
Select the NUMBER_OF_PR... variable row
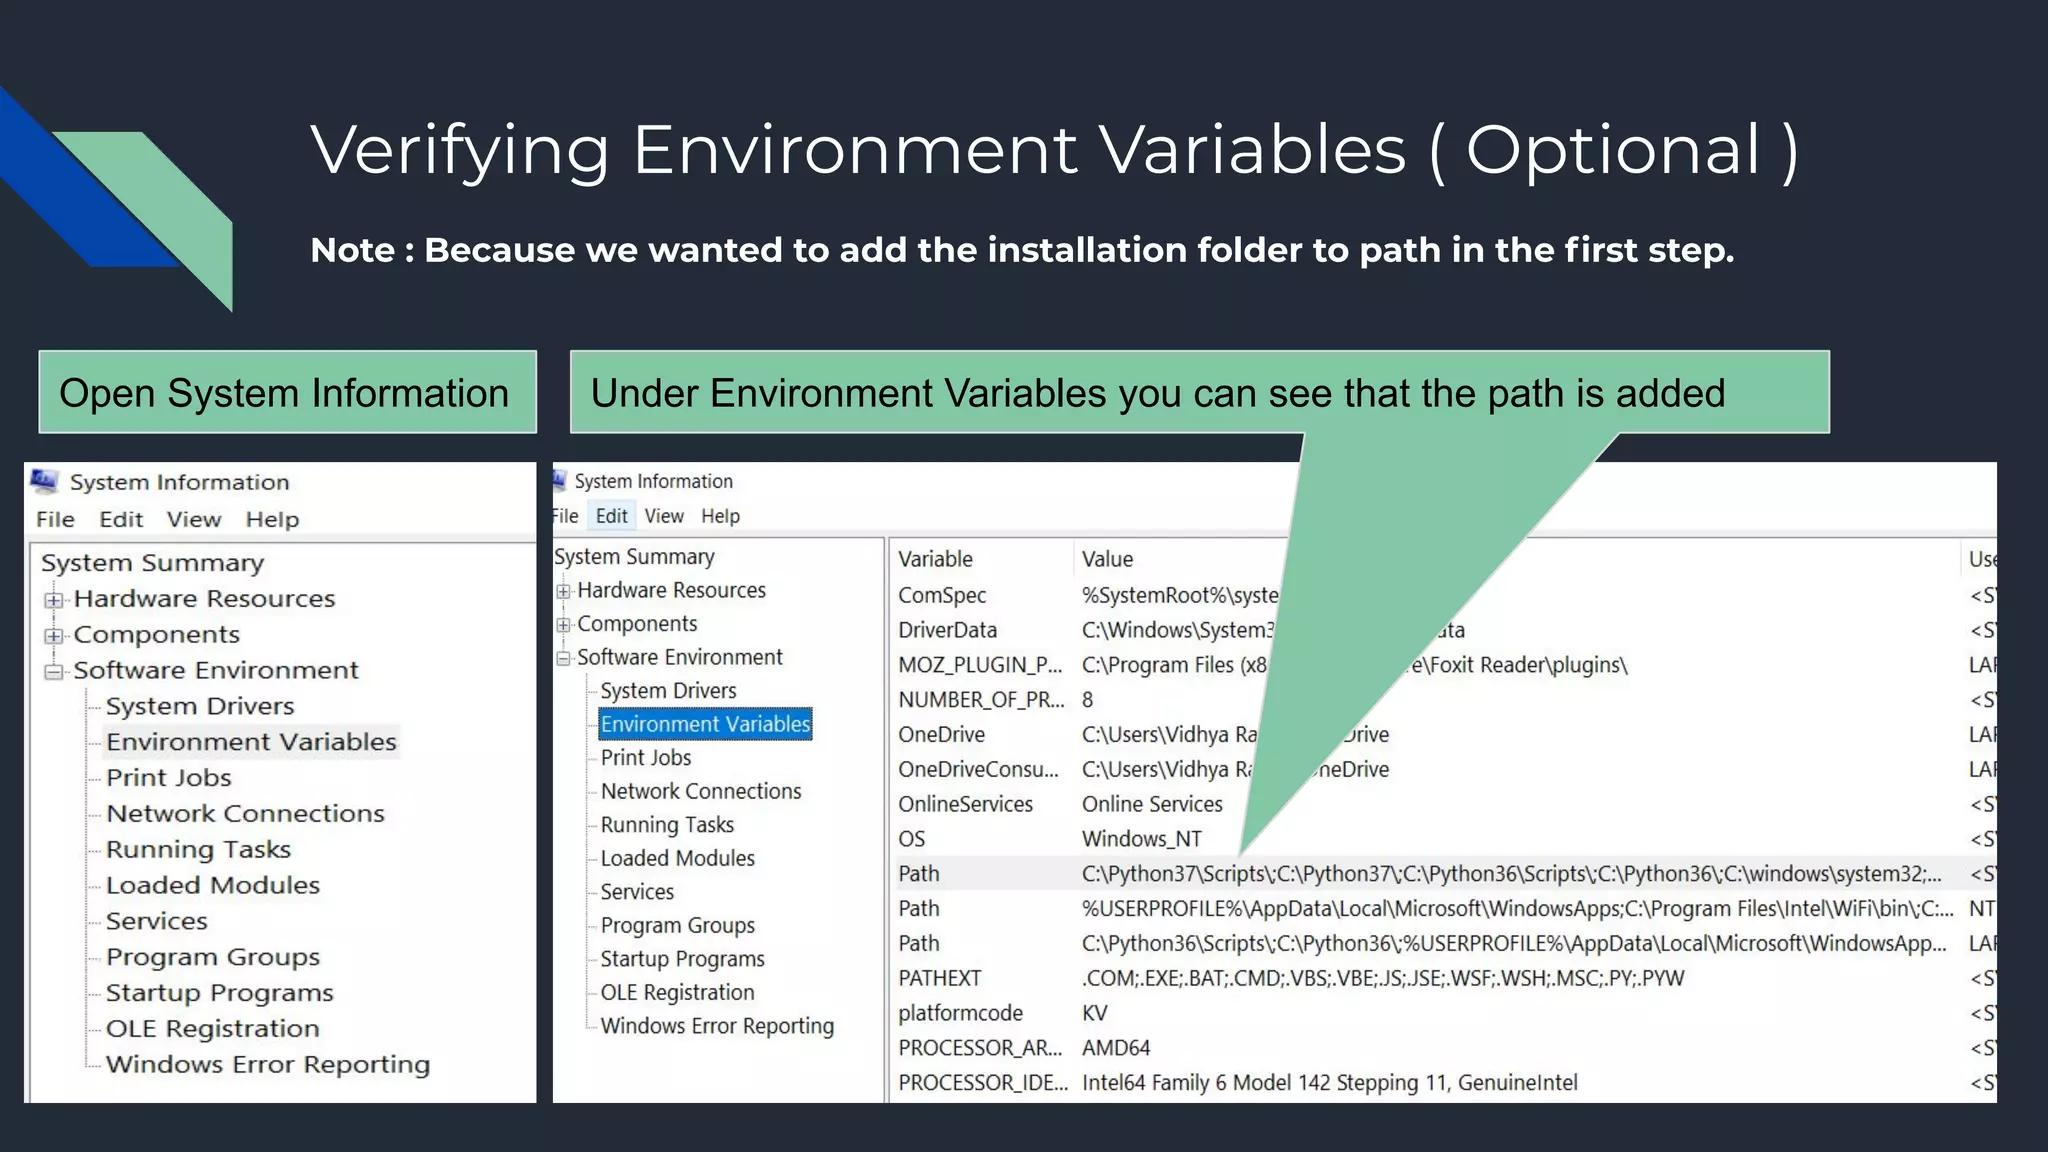(x=1442, y=700)
